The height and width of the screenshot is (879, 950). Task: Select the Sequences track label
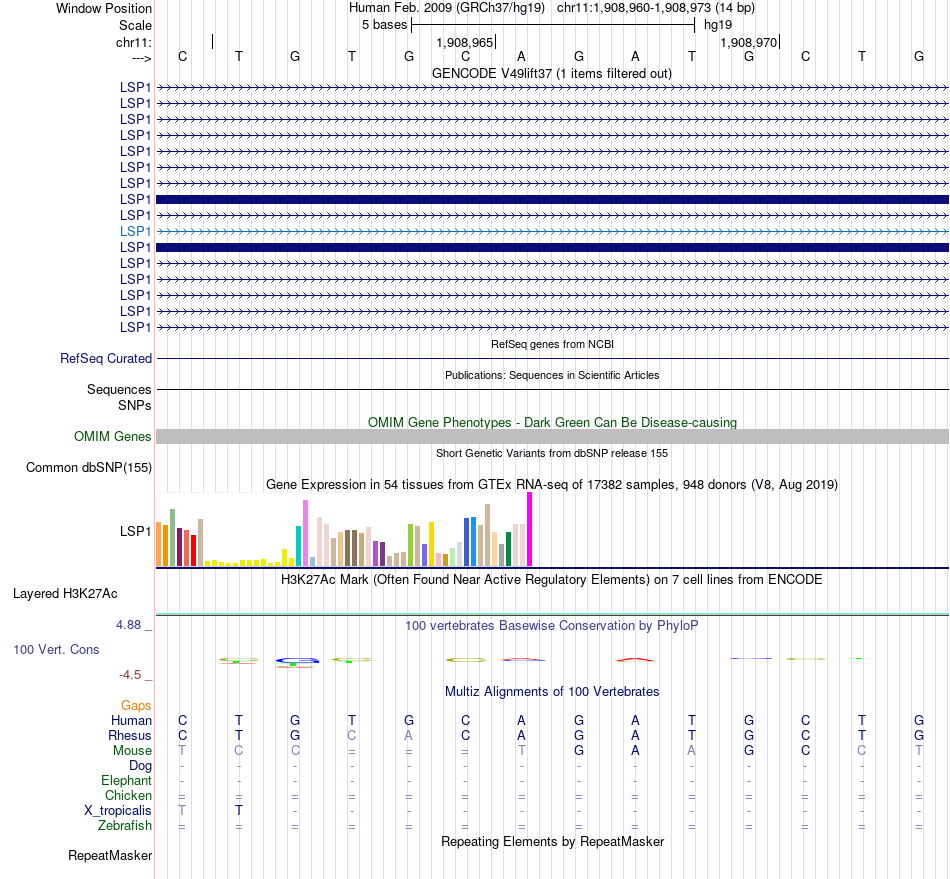tap(119, 390)
